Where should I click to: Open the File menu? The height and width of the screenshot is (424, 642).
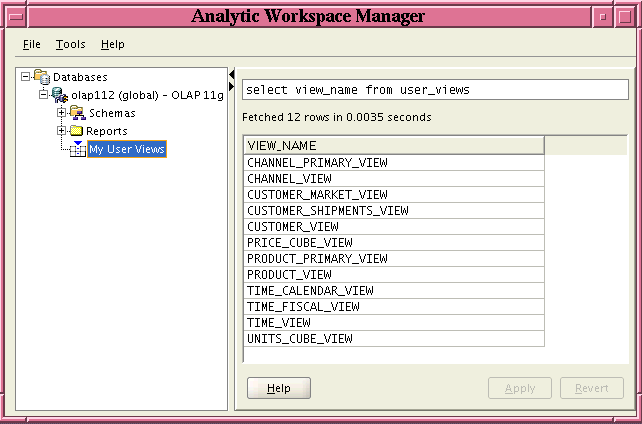(x=32, y=44)
